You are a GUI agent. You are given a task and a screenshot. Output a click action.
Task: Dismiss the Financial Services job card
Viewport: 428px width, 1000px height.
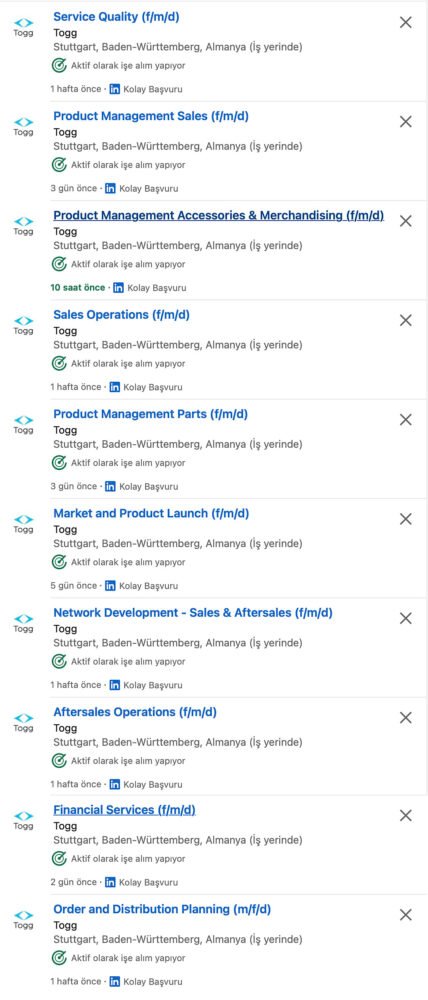click(x=405, y=815)
